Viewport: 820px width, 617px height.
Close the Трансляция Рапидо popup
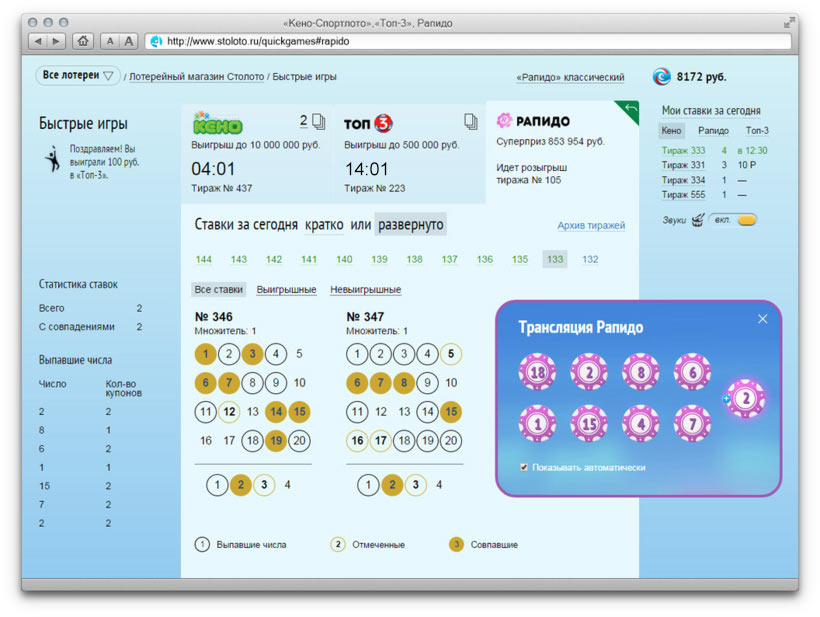click(x=762, y=319)
